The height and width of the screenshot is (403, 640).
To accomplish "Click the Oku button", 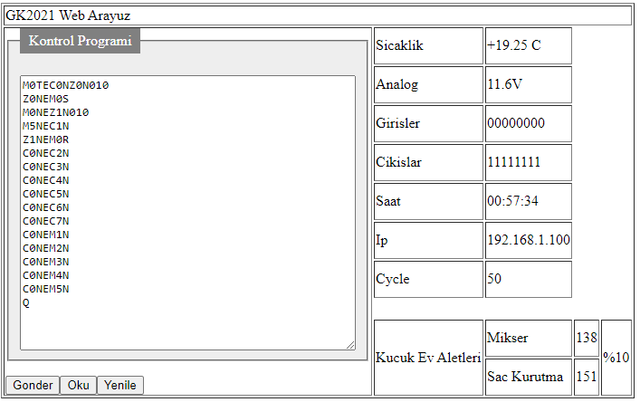I will point(78,385).
